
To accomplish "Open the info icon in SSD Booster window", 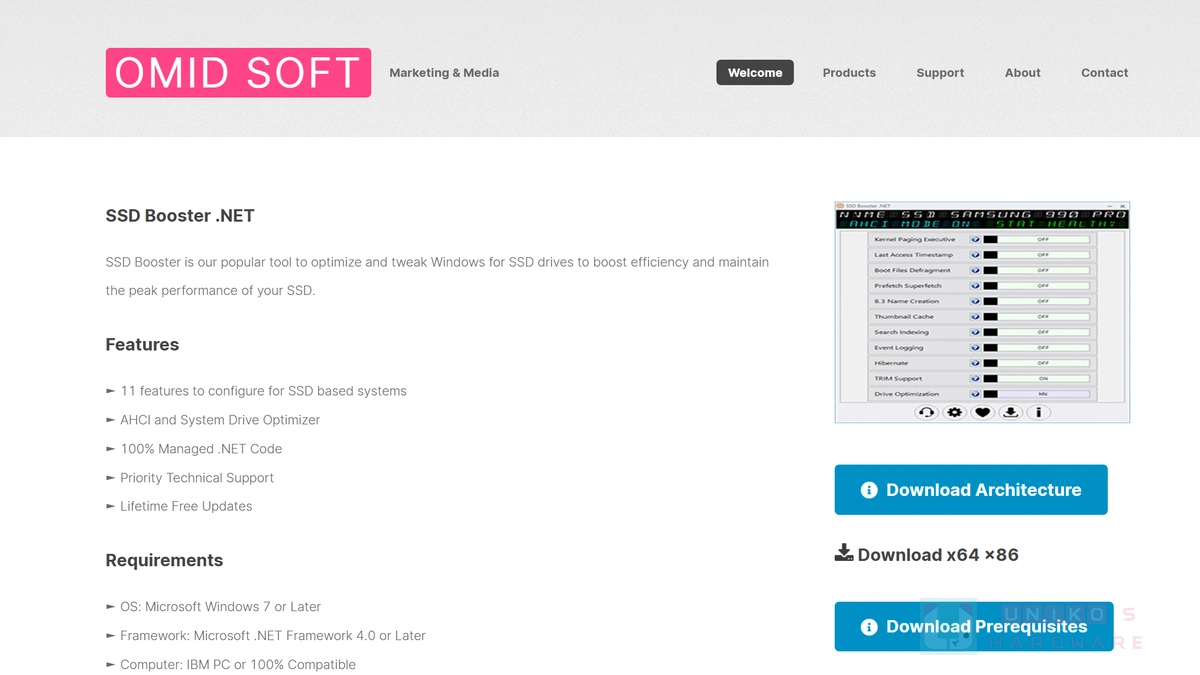I will [x=1038, y=412].
